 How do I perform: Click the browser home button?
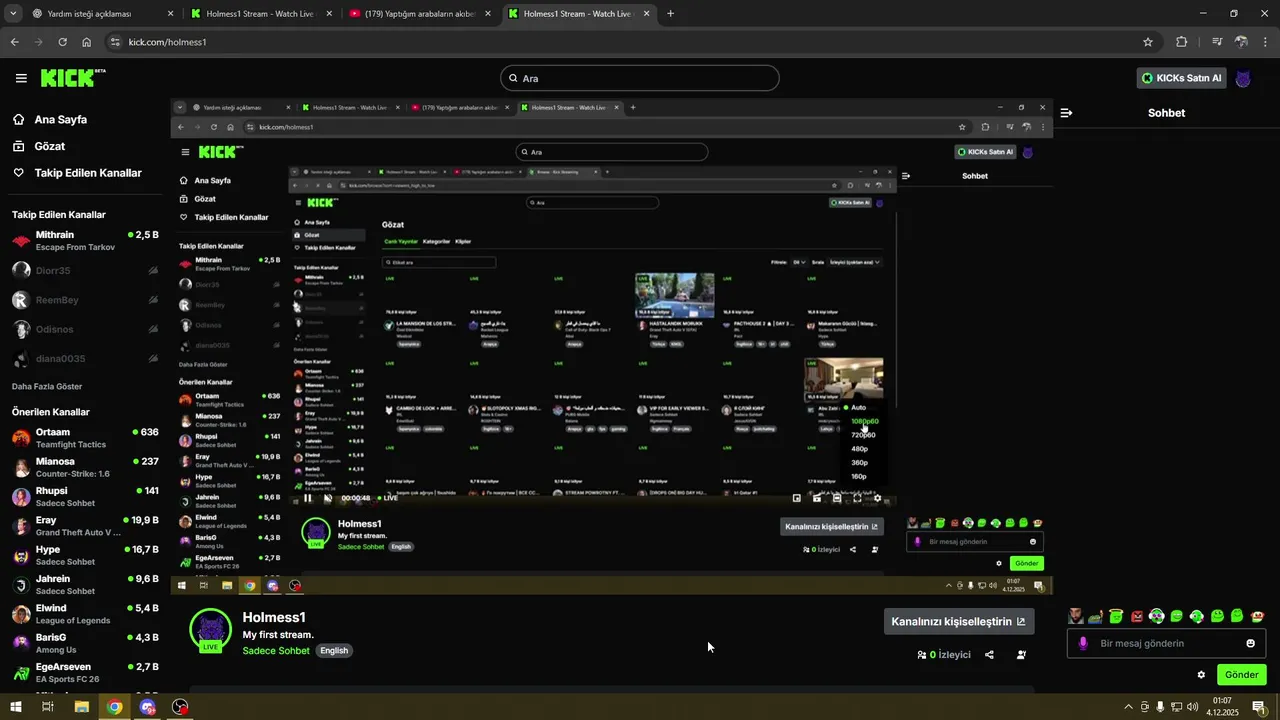pyautogui.click(x=86, y=42)
